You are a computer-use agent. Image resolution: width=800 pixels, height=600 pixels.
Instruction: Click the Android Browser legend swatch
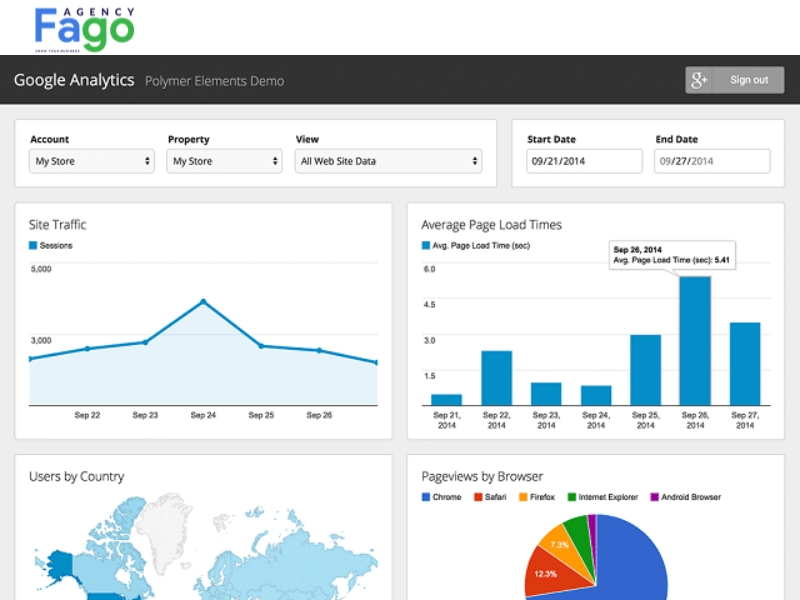tap(655, 497)
